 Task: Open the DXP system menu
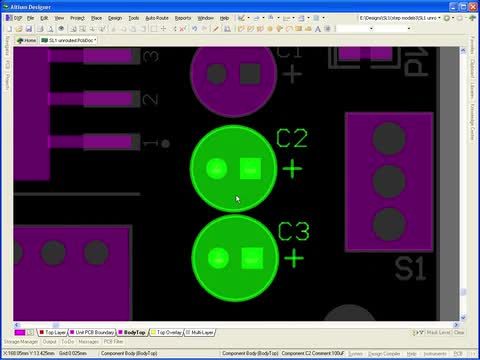click(x=14, y=18)
